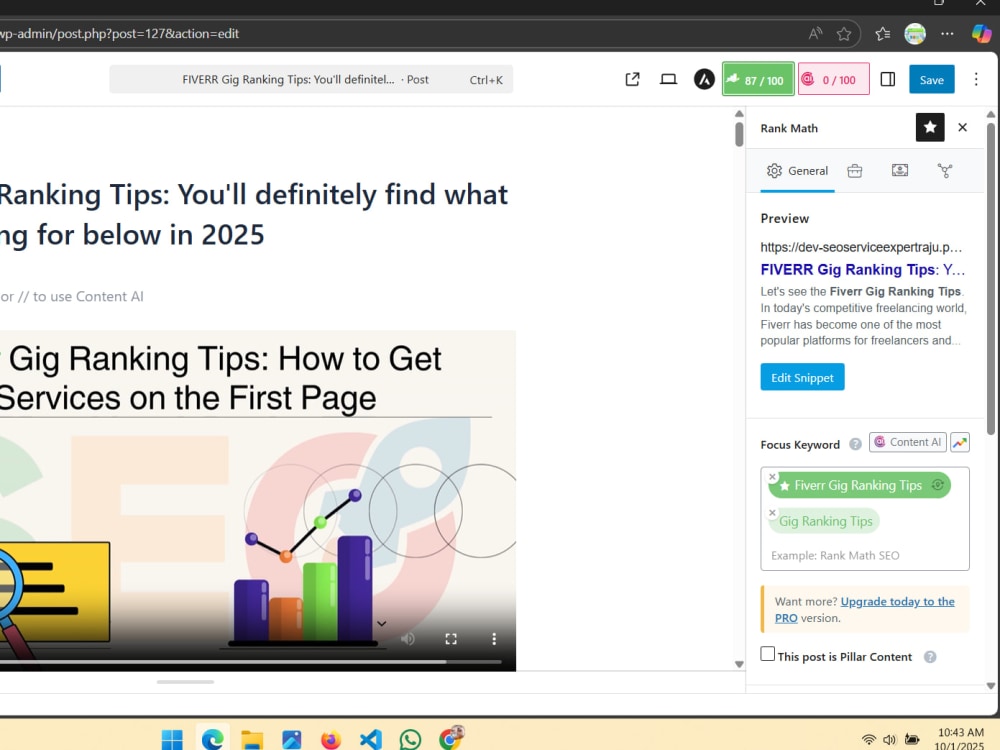
Task: Enter fullscreen on the video
Action: point(451,638)
